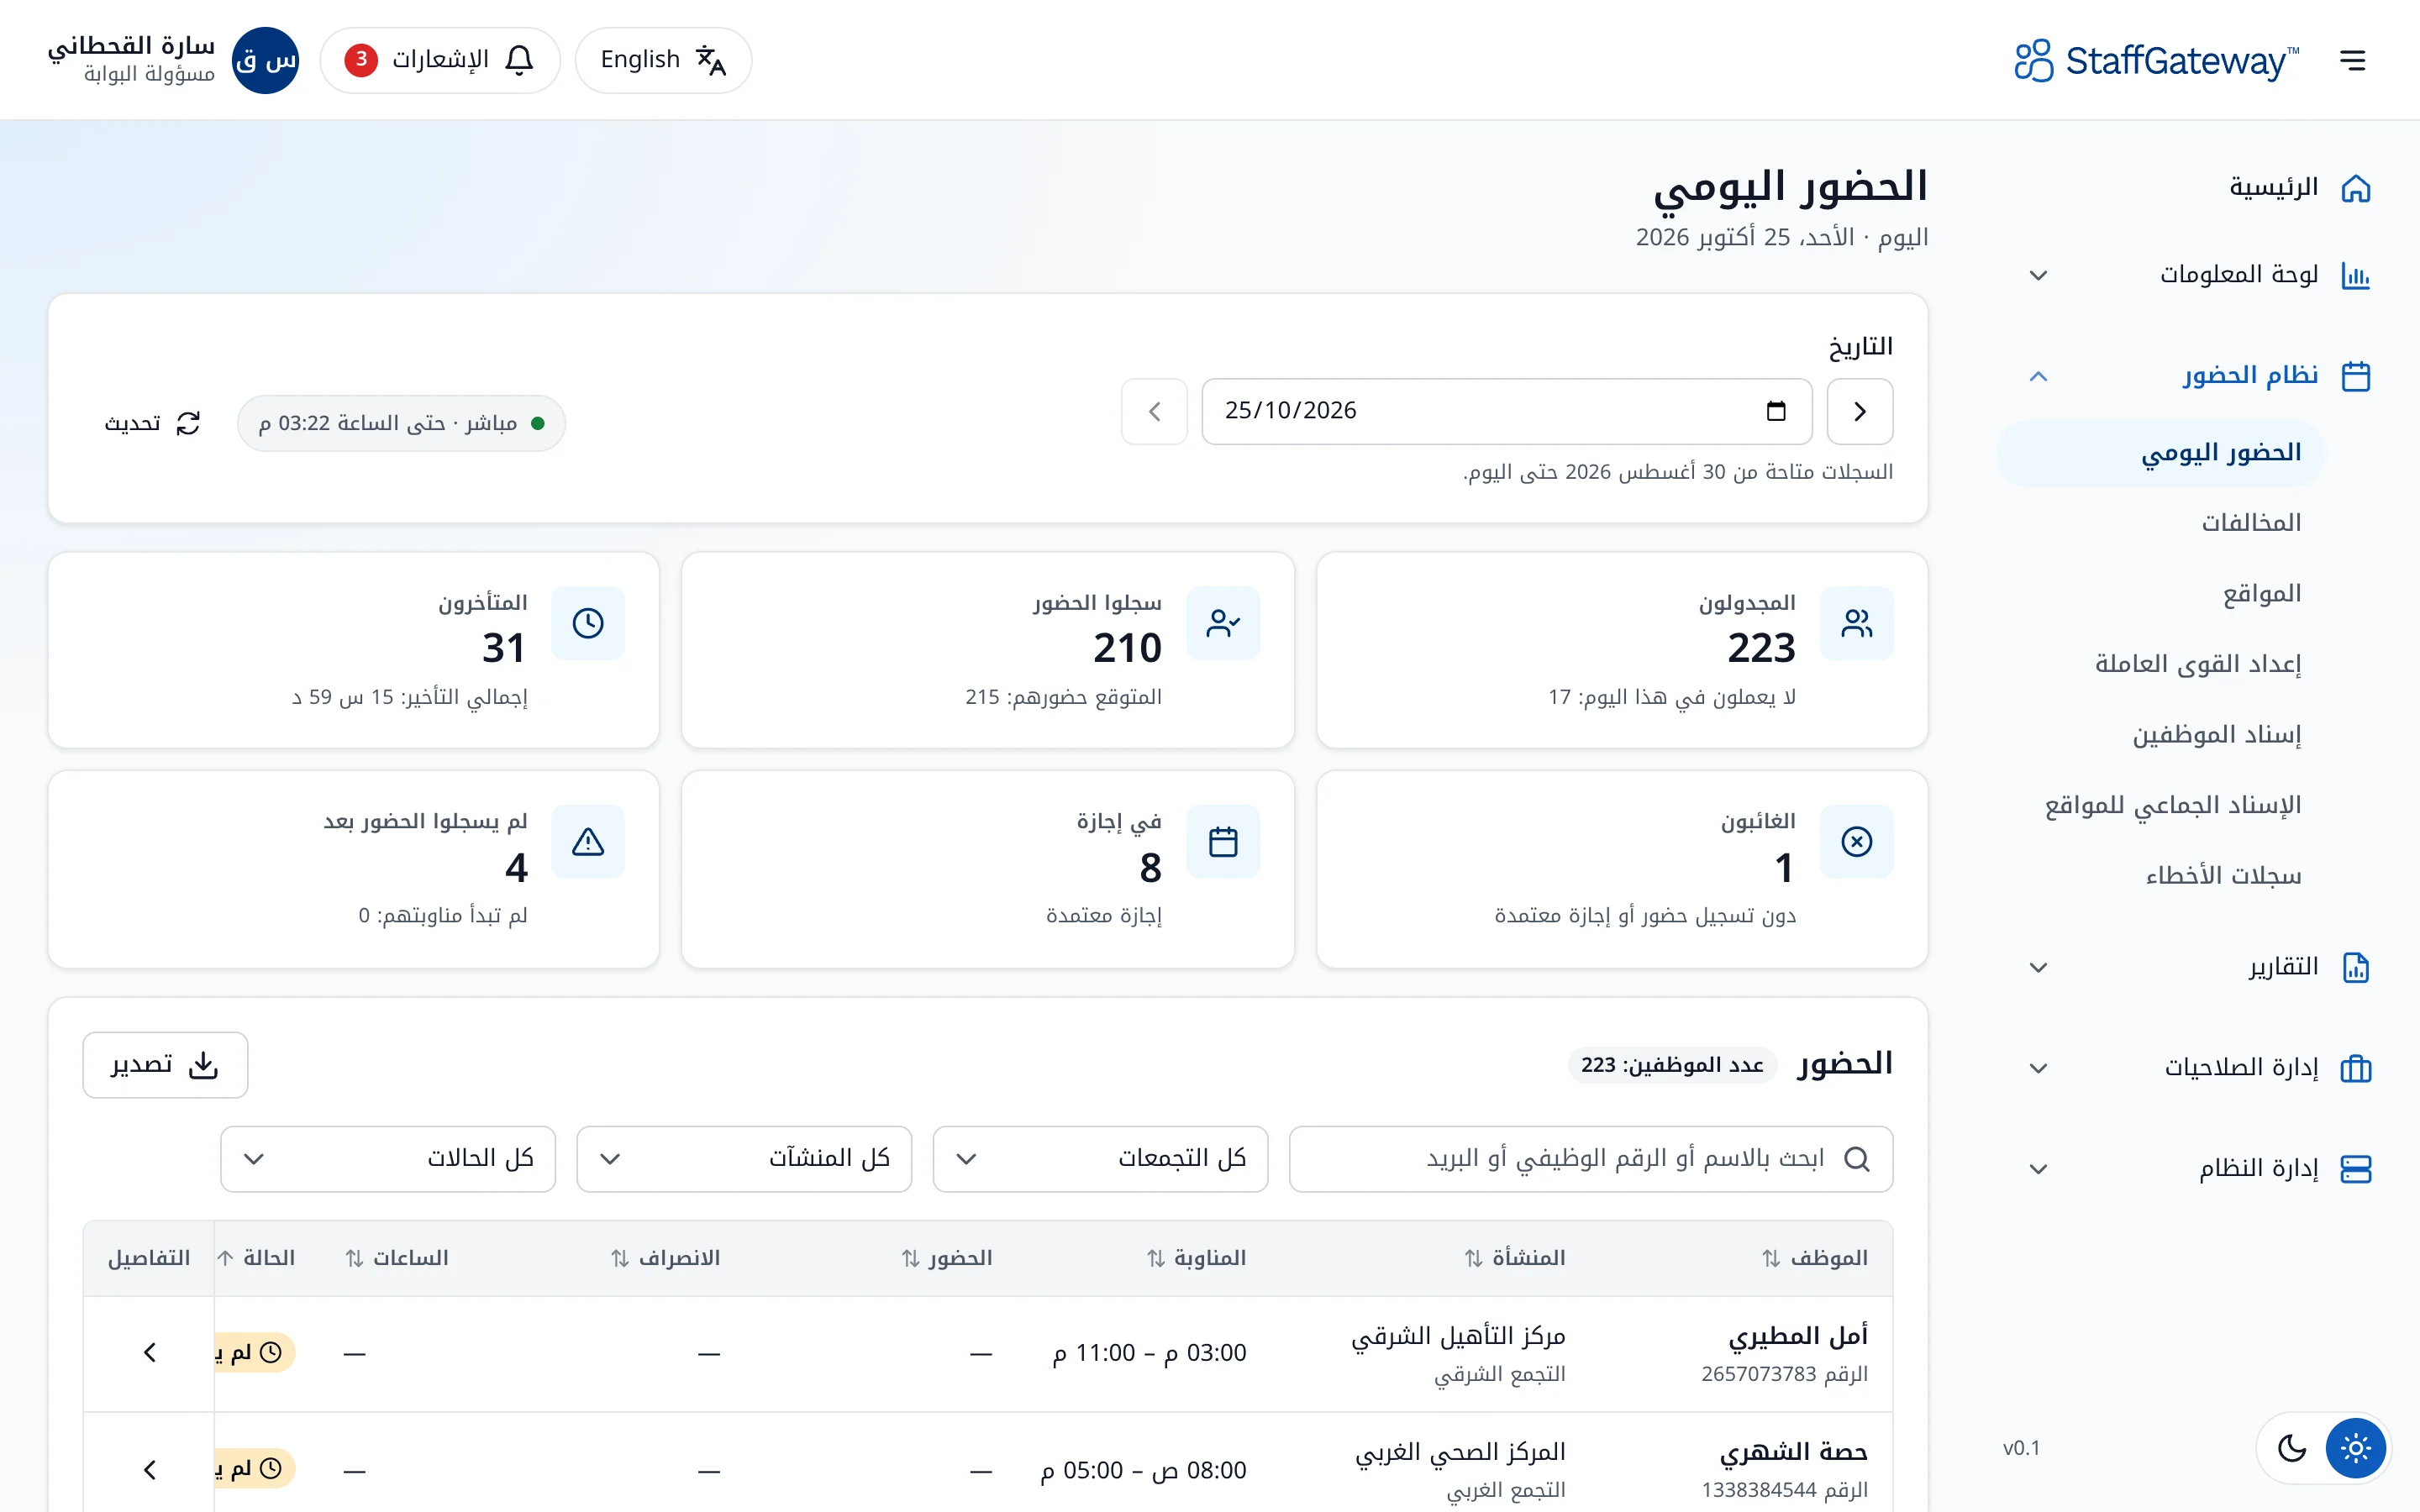The height and width of the screenshot is (1512, 2420).
Task: Switch language to English
Action: pos(663,60)
